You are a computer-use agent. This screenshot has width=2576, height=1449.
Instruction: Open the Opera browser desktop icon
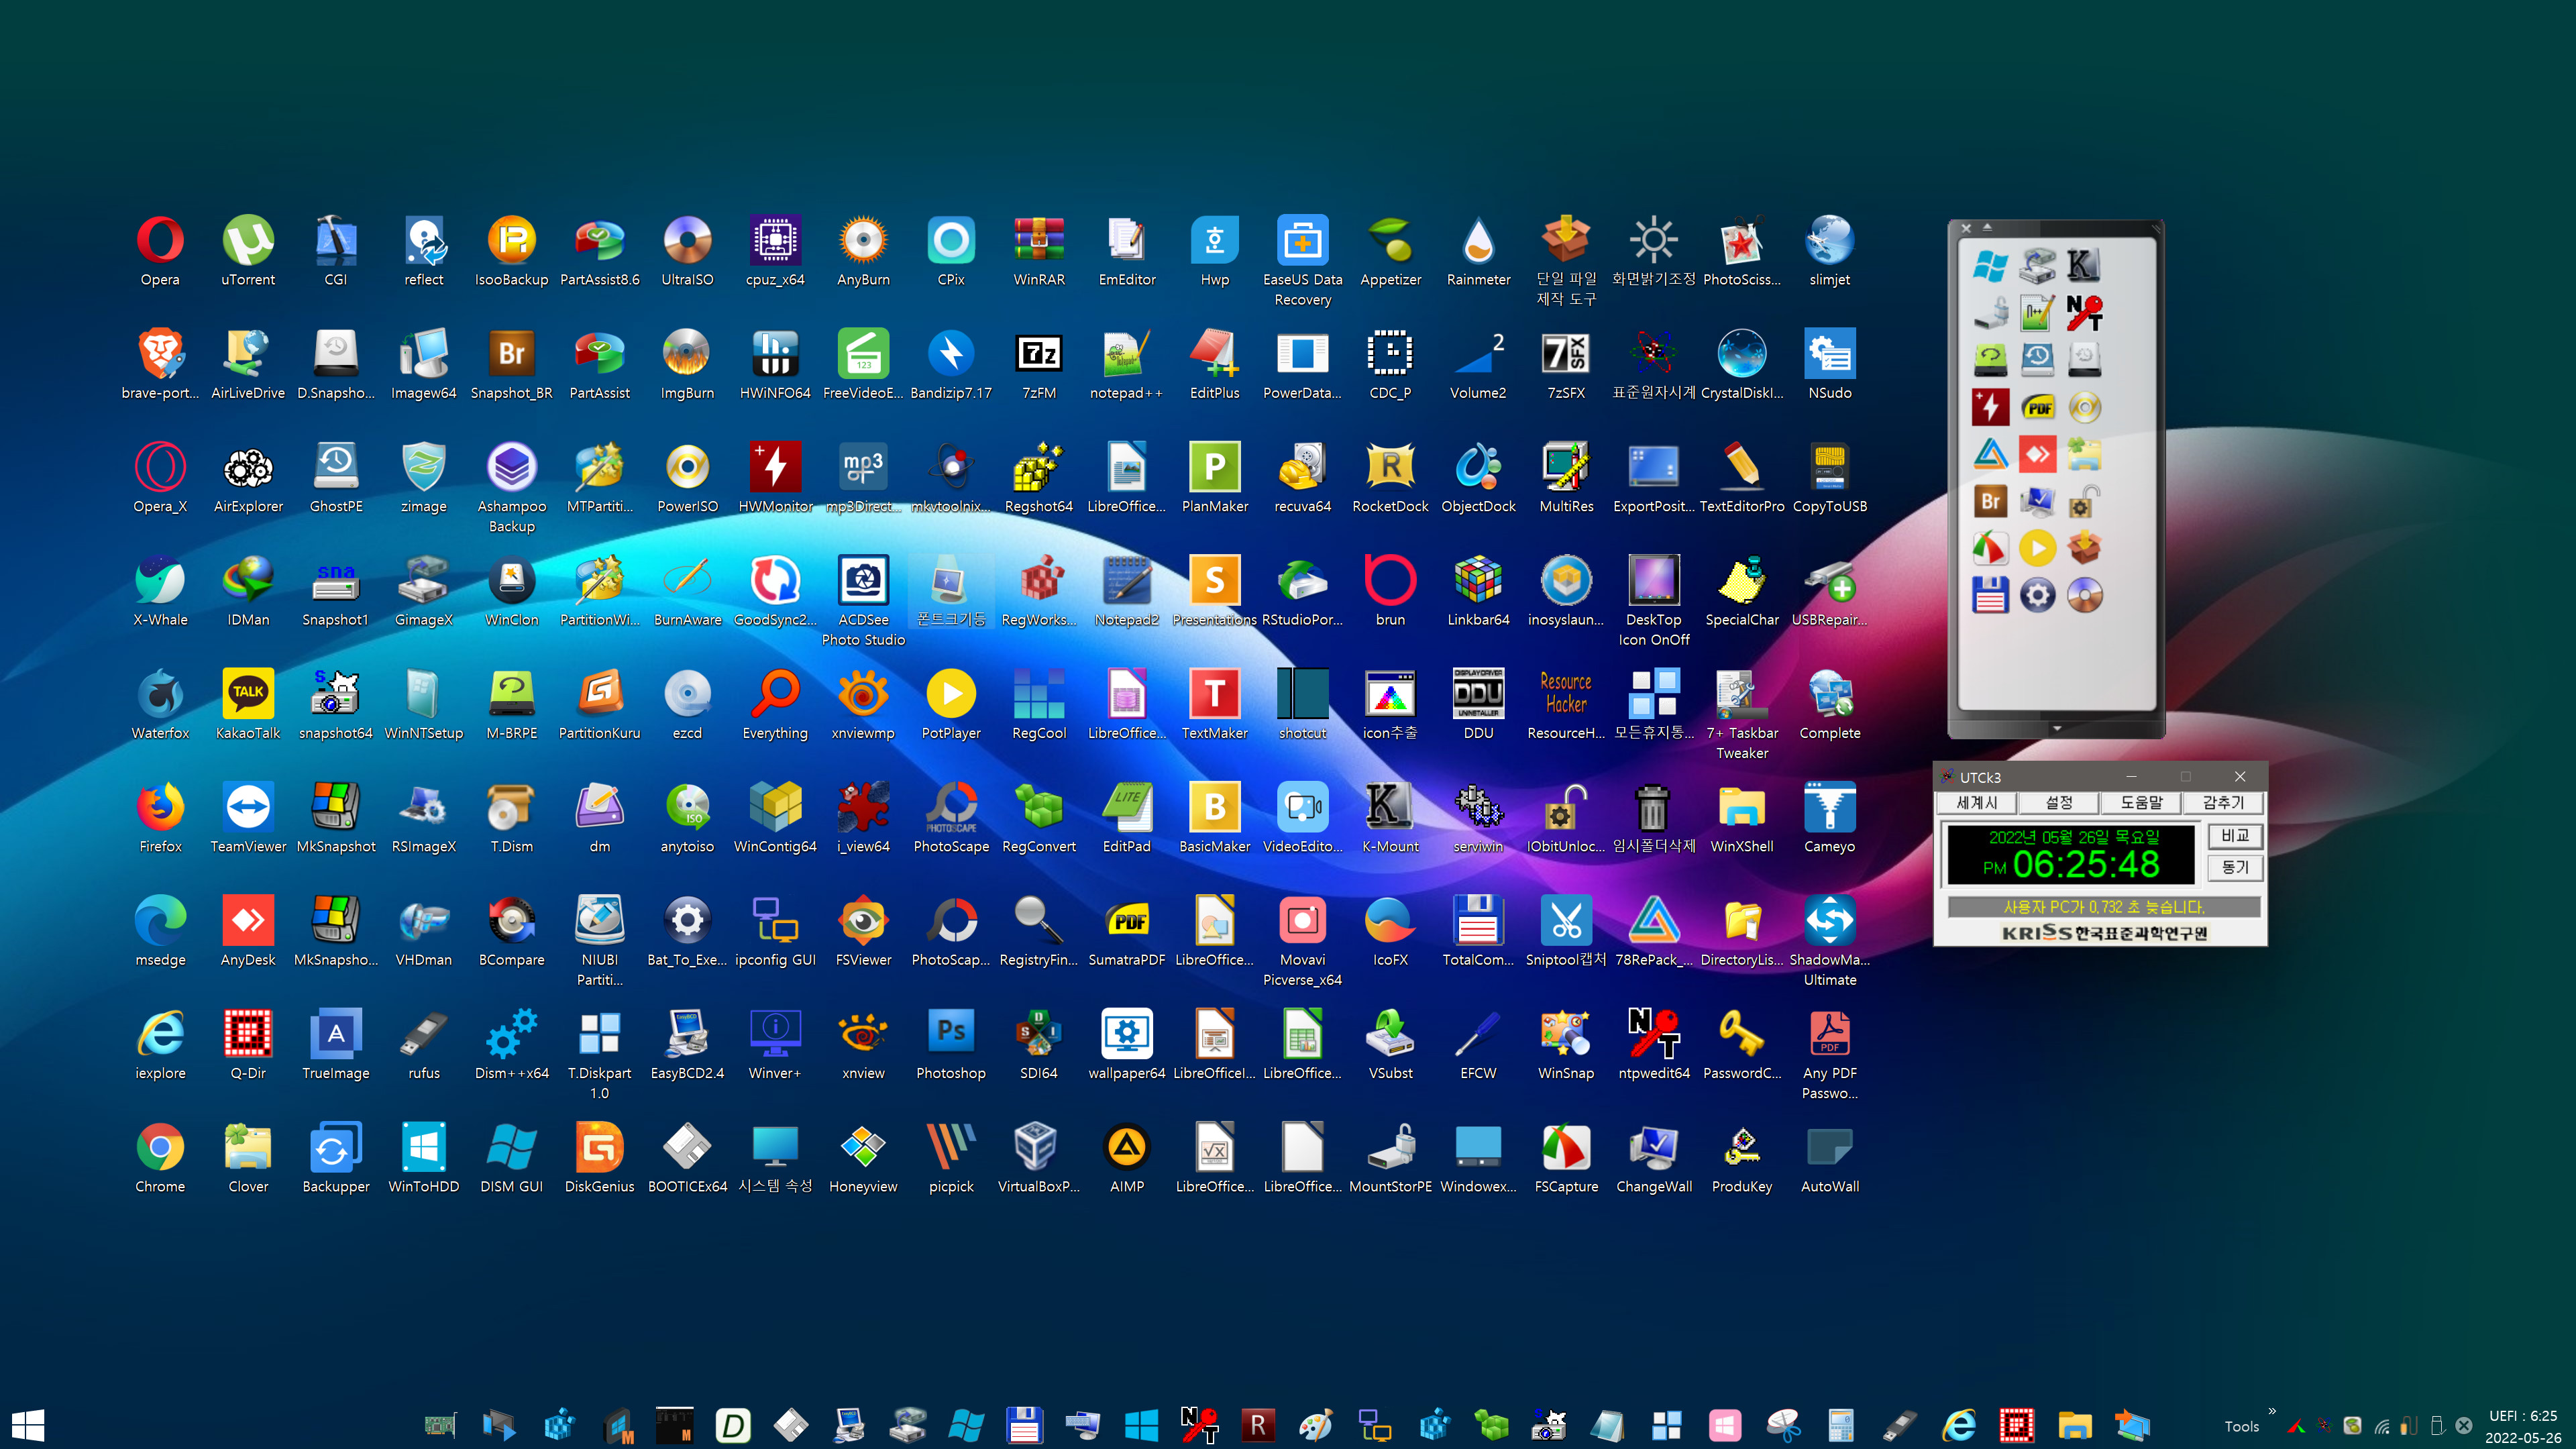160,250
